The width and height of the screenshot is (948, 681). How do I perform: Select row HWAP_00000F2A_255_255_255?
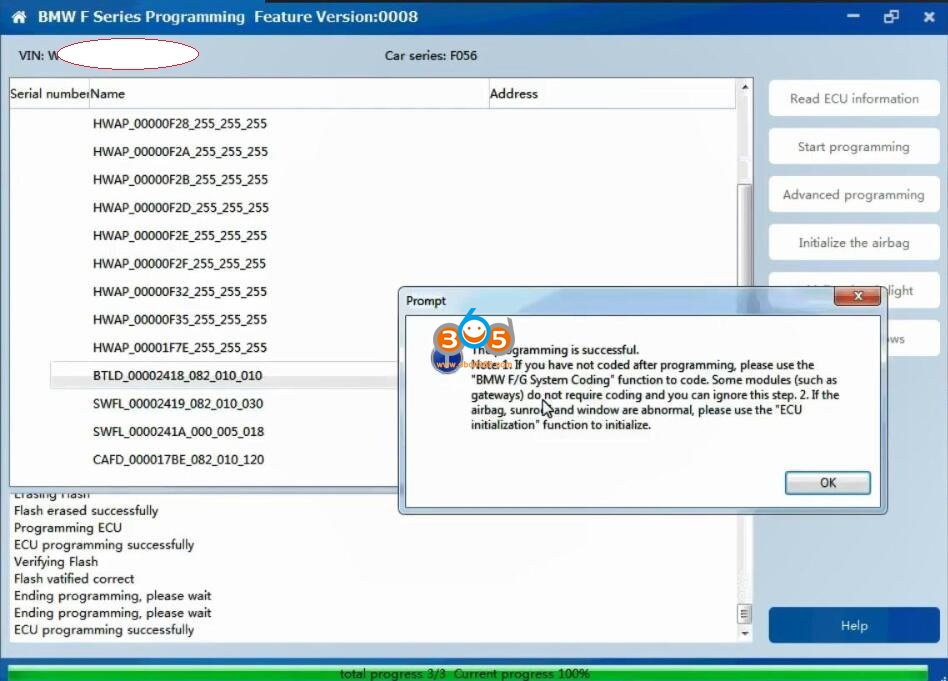180,151
